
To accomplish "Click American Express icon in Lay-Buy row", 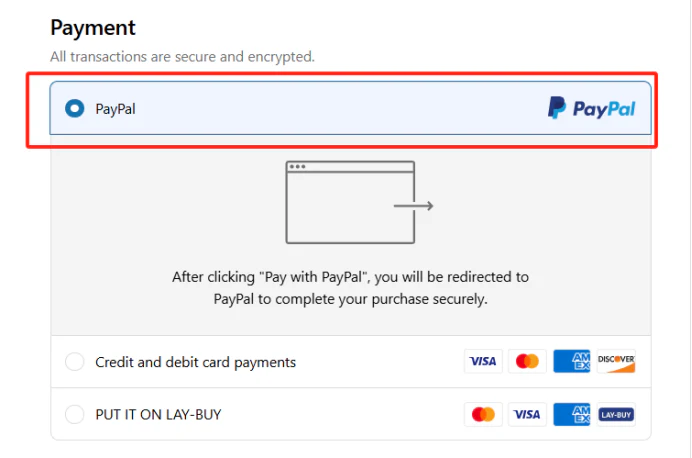I will click(x=572, y=414).
